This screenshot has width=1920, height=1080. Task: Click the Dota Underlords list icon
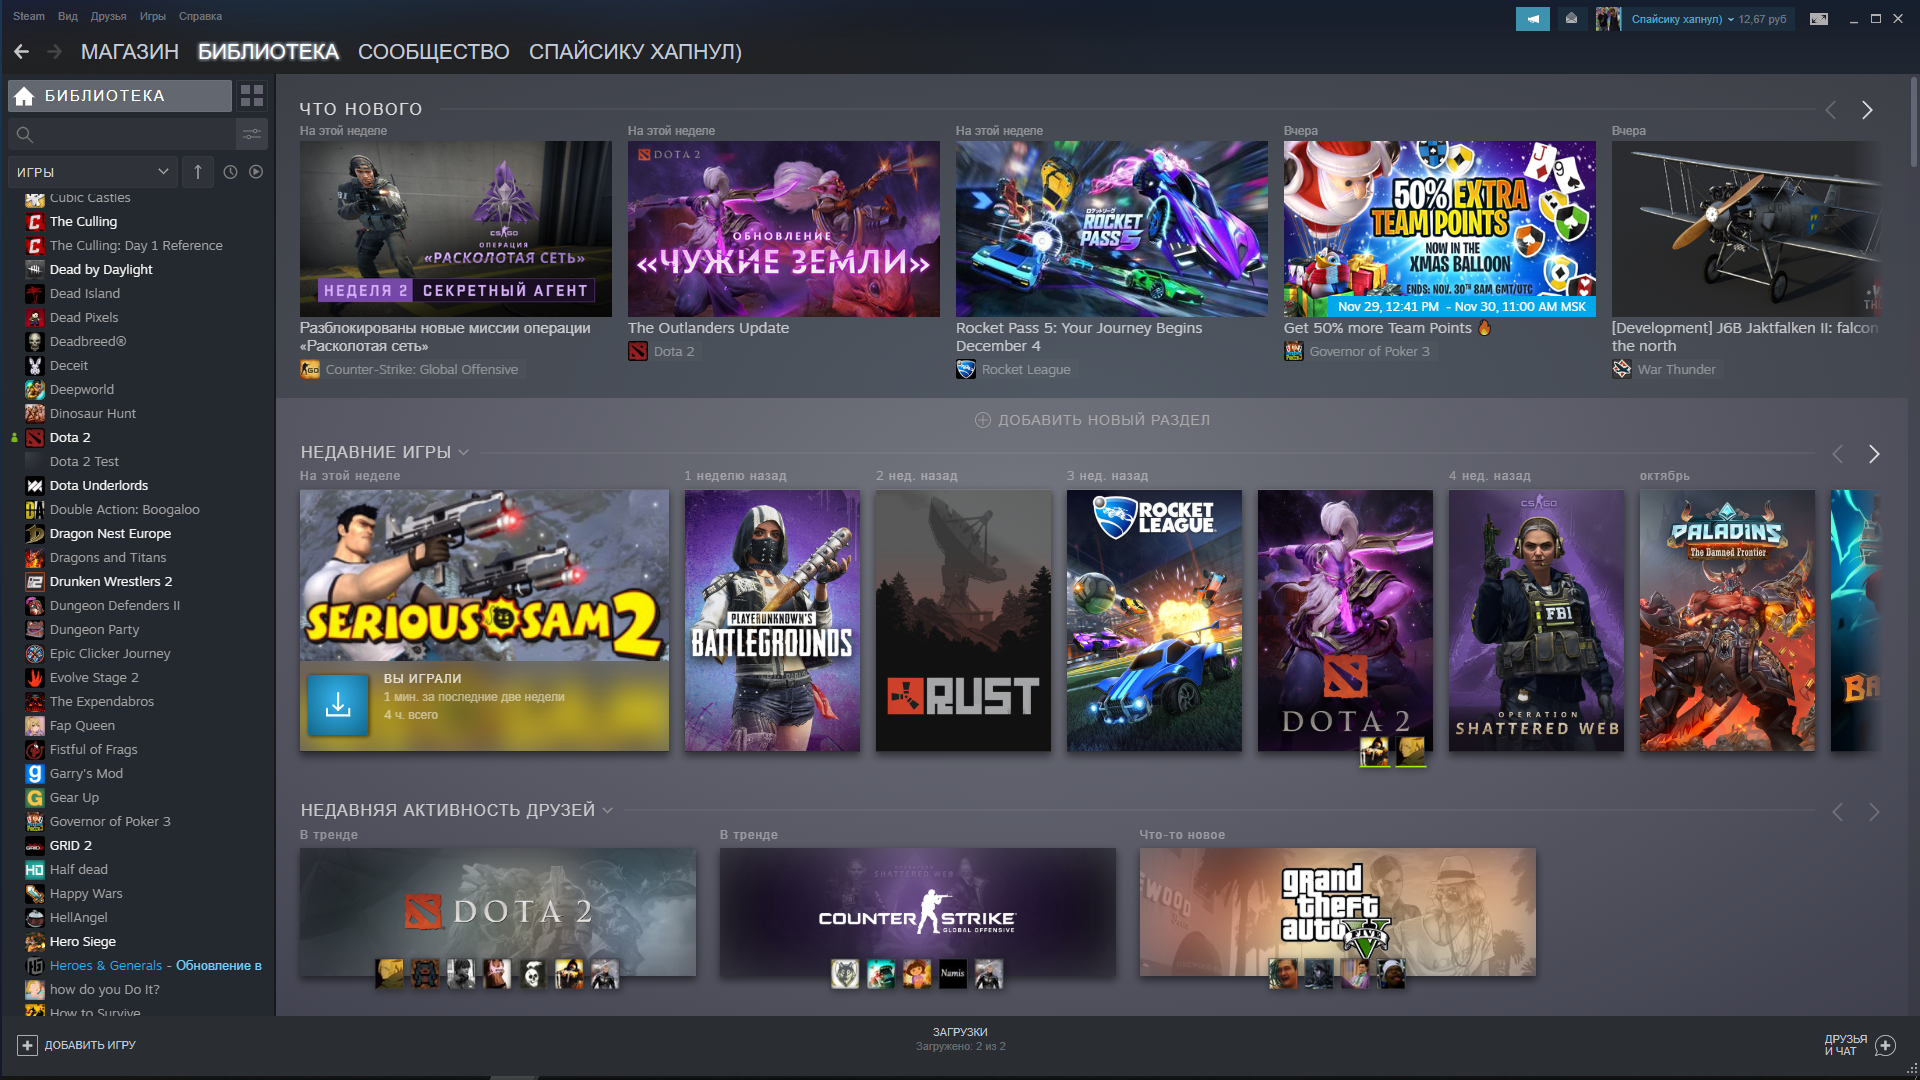[x=35, y=485]
